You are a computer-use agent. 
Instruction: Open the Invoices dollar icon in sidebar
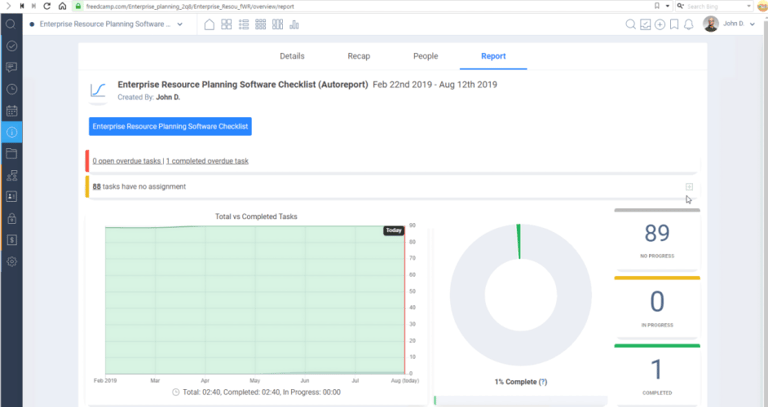click(12, 240)
